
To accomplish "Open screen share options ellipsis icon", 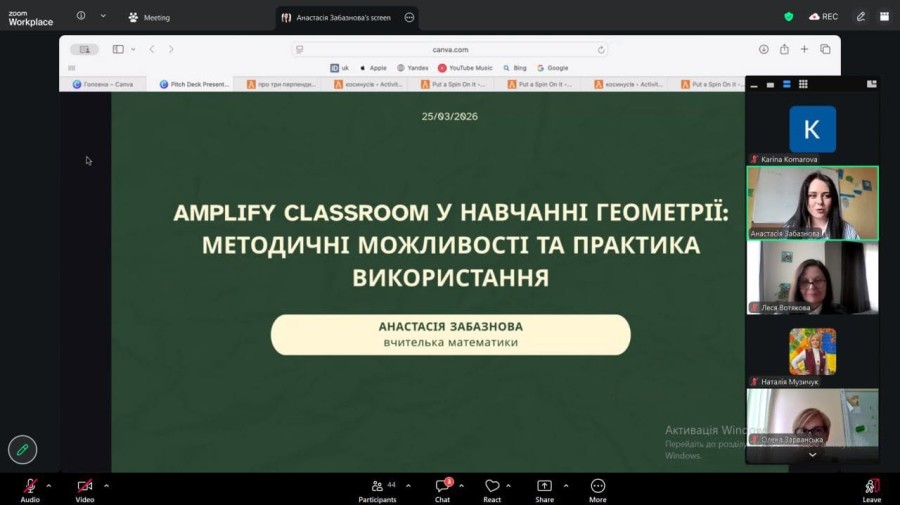I will (409, 18).
